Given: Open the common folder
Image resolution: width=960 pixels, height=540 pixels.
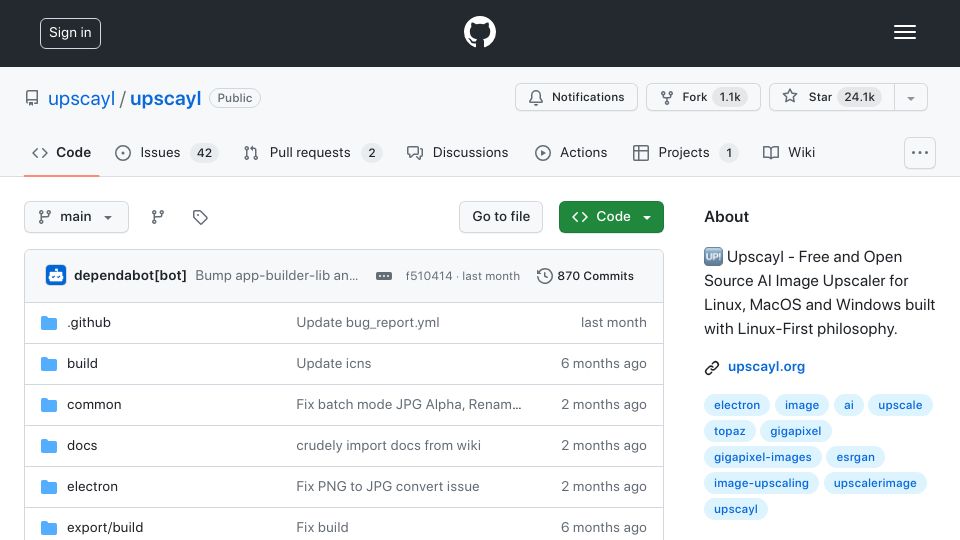Looking at the screenshot, I should click(94, 405).
